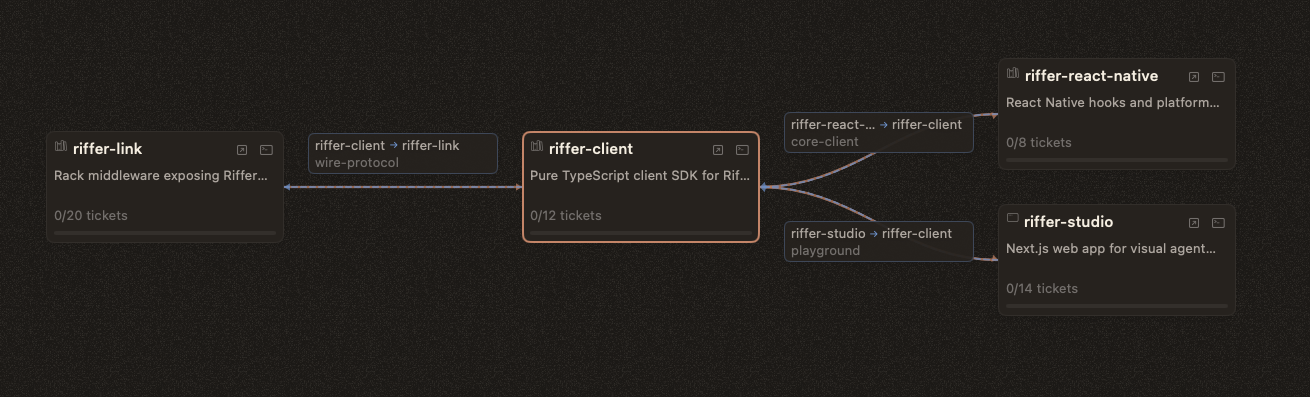Open terminal icon on riffer-client node
The width and height of the screenshot is (1310, 397).
tap(742, 150)
